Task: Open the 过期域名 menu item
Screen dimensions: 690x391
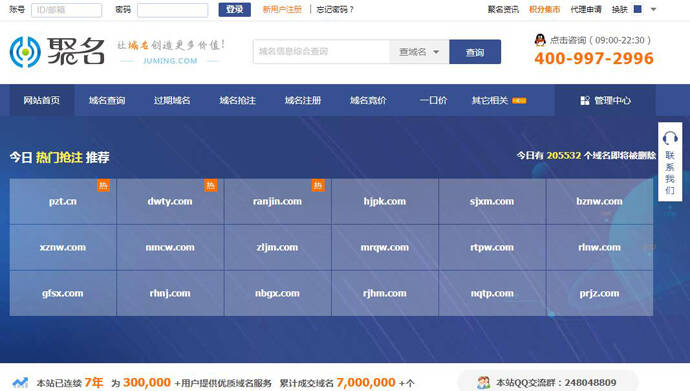Action: pos(172,100)
